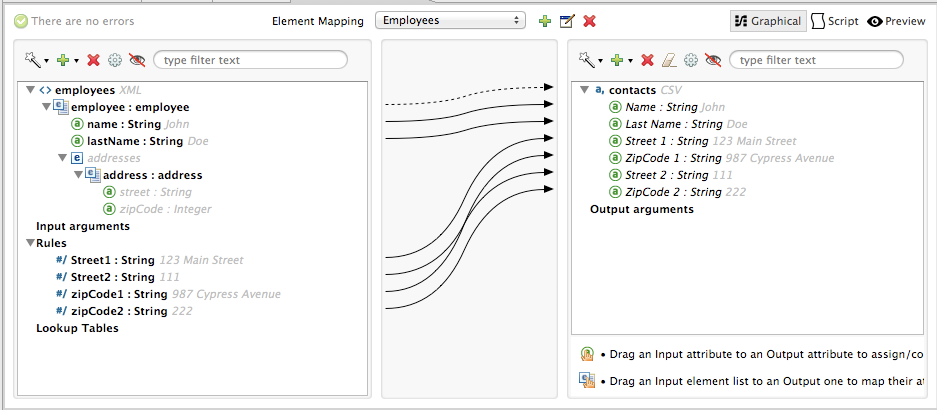Collapse the employees XML root node
The height and width of the screenshot is (410, 937).
pyautogui.click(x=31, y=90)
